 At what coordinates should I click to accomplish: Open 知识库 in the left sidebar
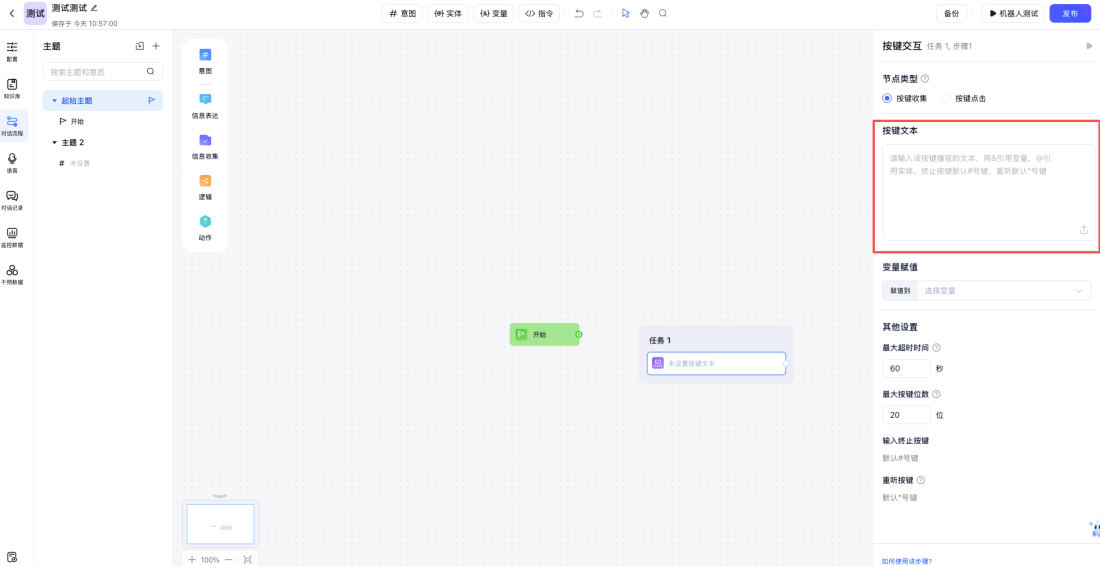pos(12,88)
